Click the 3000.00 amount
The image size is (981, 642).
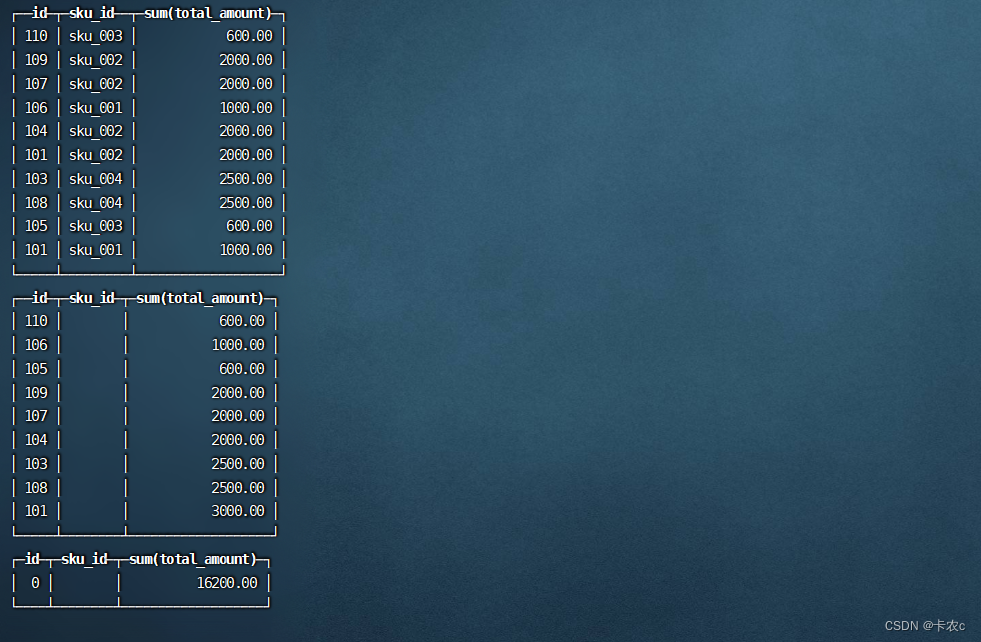point(238,511)
